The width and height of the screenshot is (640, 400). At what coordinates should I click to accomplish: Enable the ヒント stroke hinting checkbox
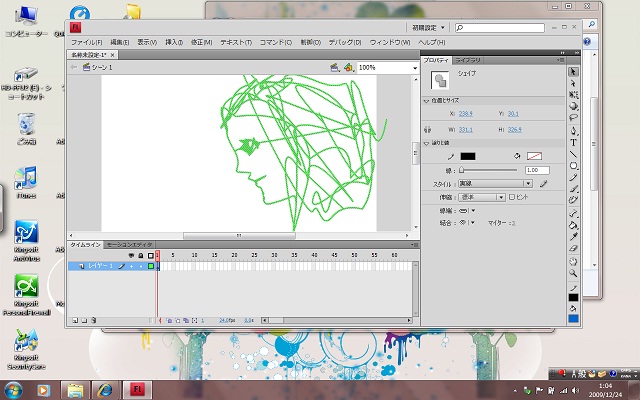click(511, 197)
